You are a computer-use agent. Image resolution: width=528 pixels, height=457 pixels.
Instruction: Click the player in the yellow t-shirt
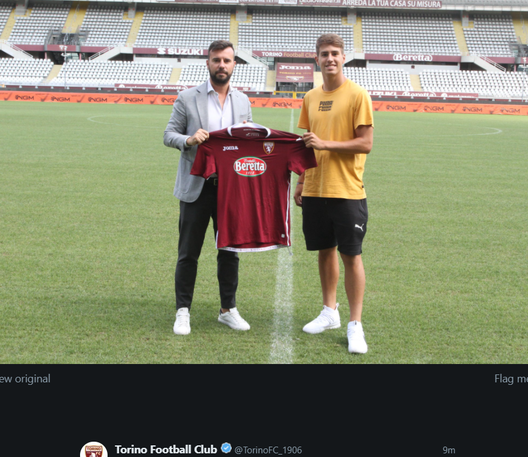(335, 194)
